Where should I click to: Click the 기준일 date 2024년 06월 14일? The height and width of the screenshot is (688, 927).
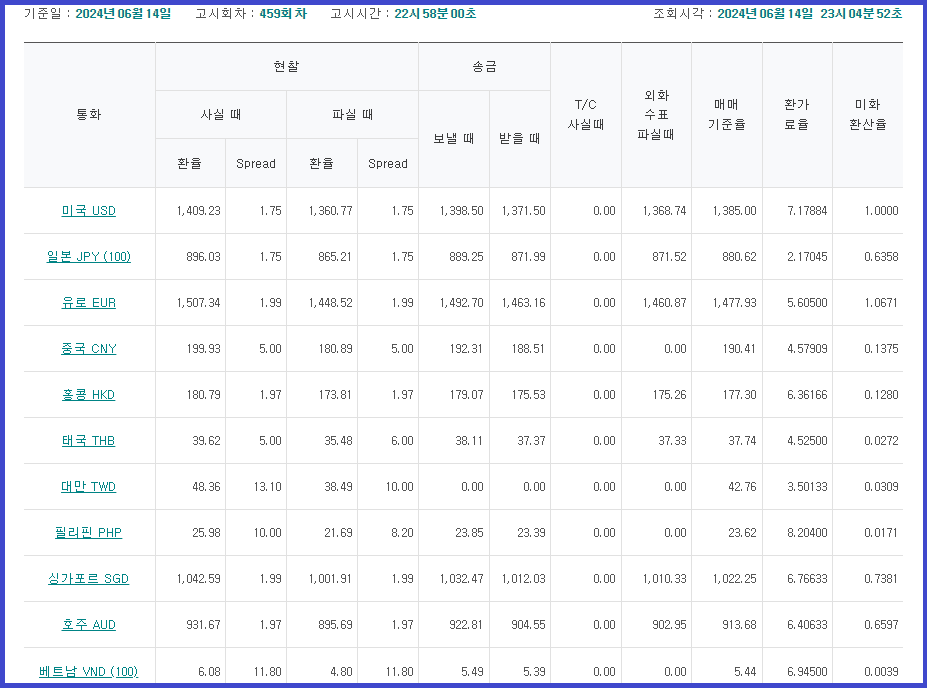[x=124, y=14]
